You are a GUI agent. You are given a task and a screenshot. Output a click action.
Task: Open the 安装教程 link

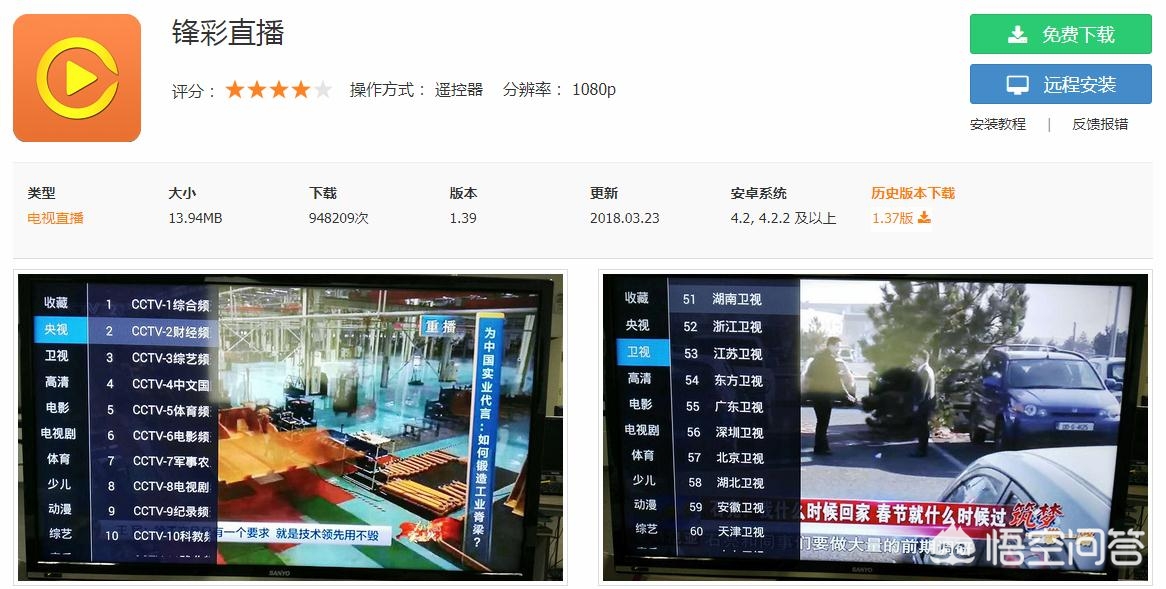click(x=998, y=124)
